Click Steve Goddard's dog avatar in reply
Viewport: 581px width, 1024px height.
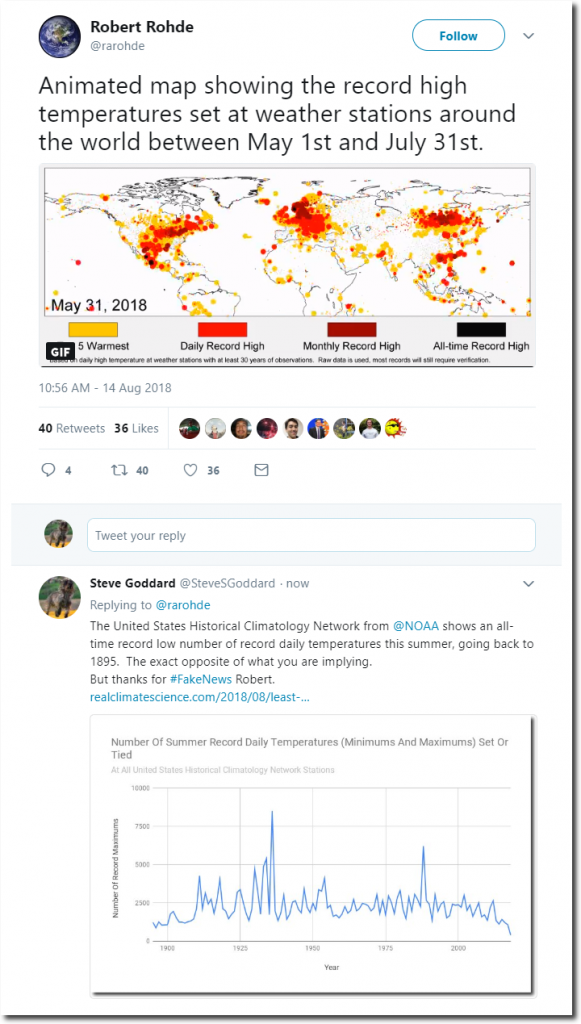pos(60,597)
